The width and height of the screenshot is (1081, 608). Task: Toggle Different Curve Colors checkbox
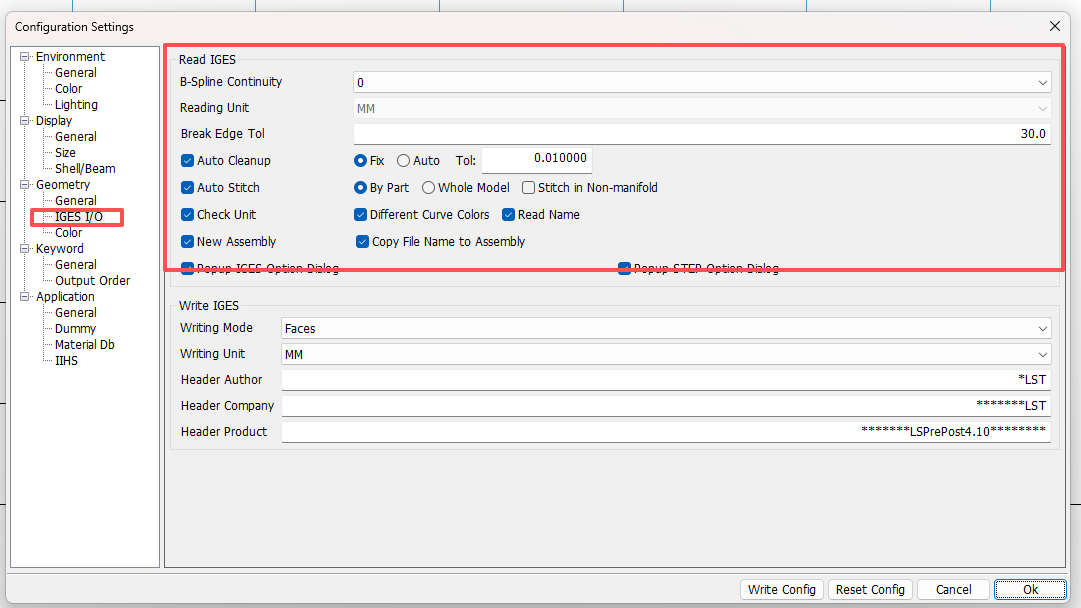pyautogui.click(x=361, y=214)
